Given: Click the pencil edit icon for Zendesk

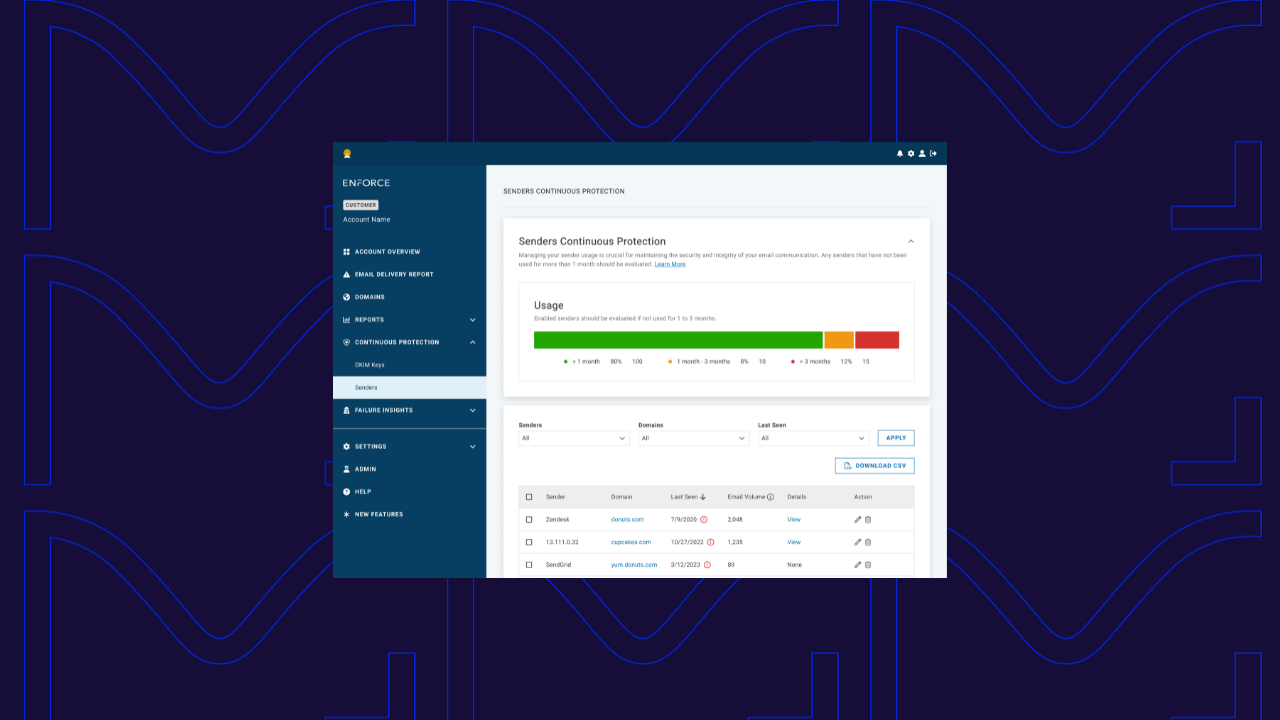Looking at the screenshot, I should click(857, 519).
